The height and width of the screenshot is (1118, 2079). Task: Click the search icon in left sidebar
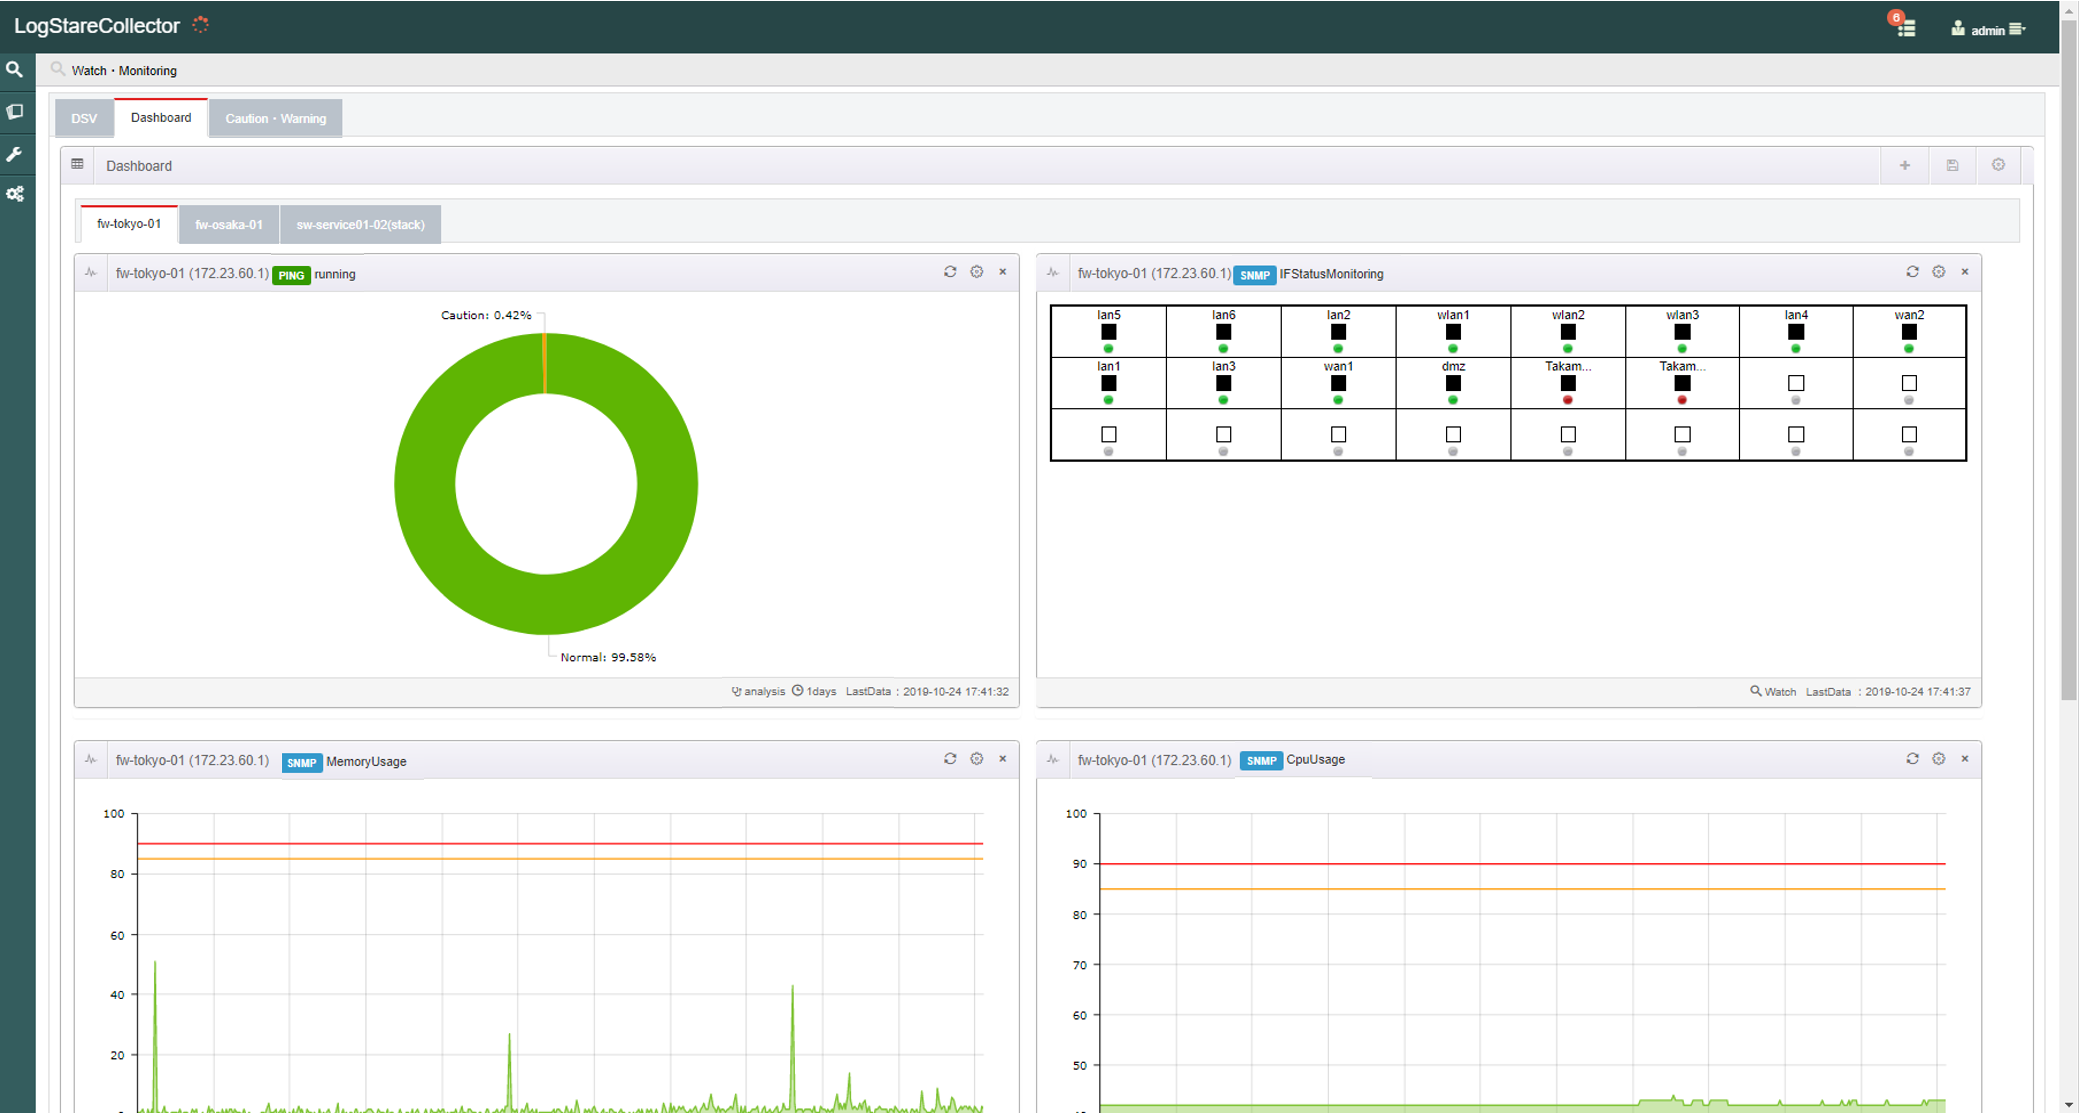tap(14, 70)
